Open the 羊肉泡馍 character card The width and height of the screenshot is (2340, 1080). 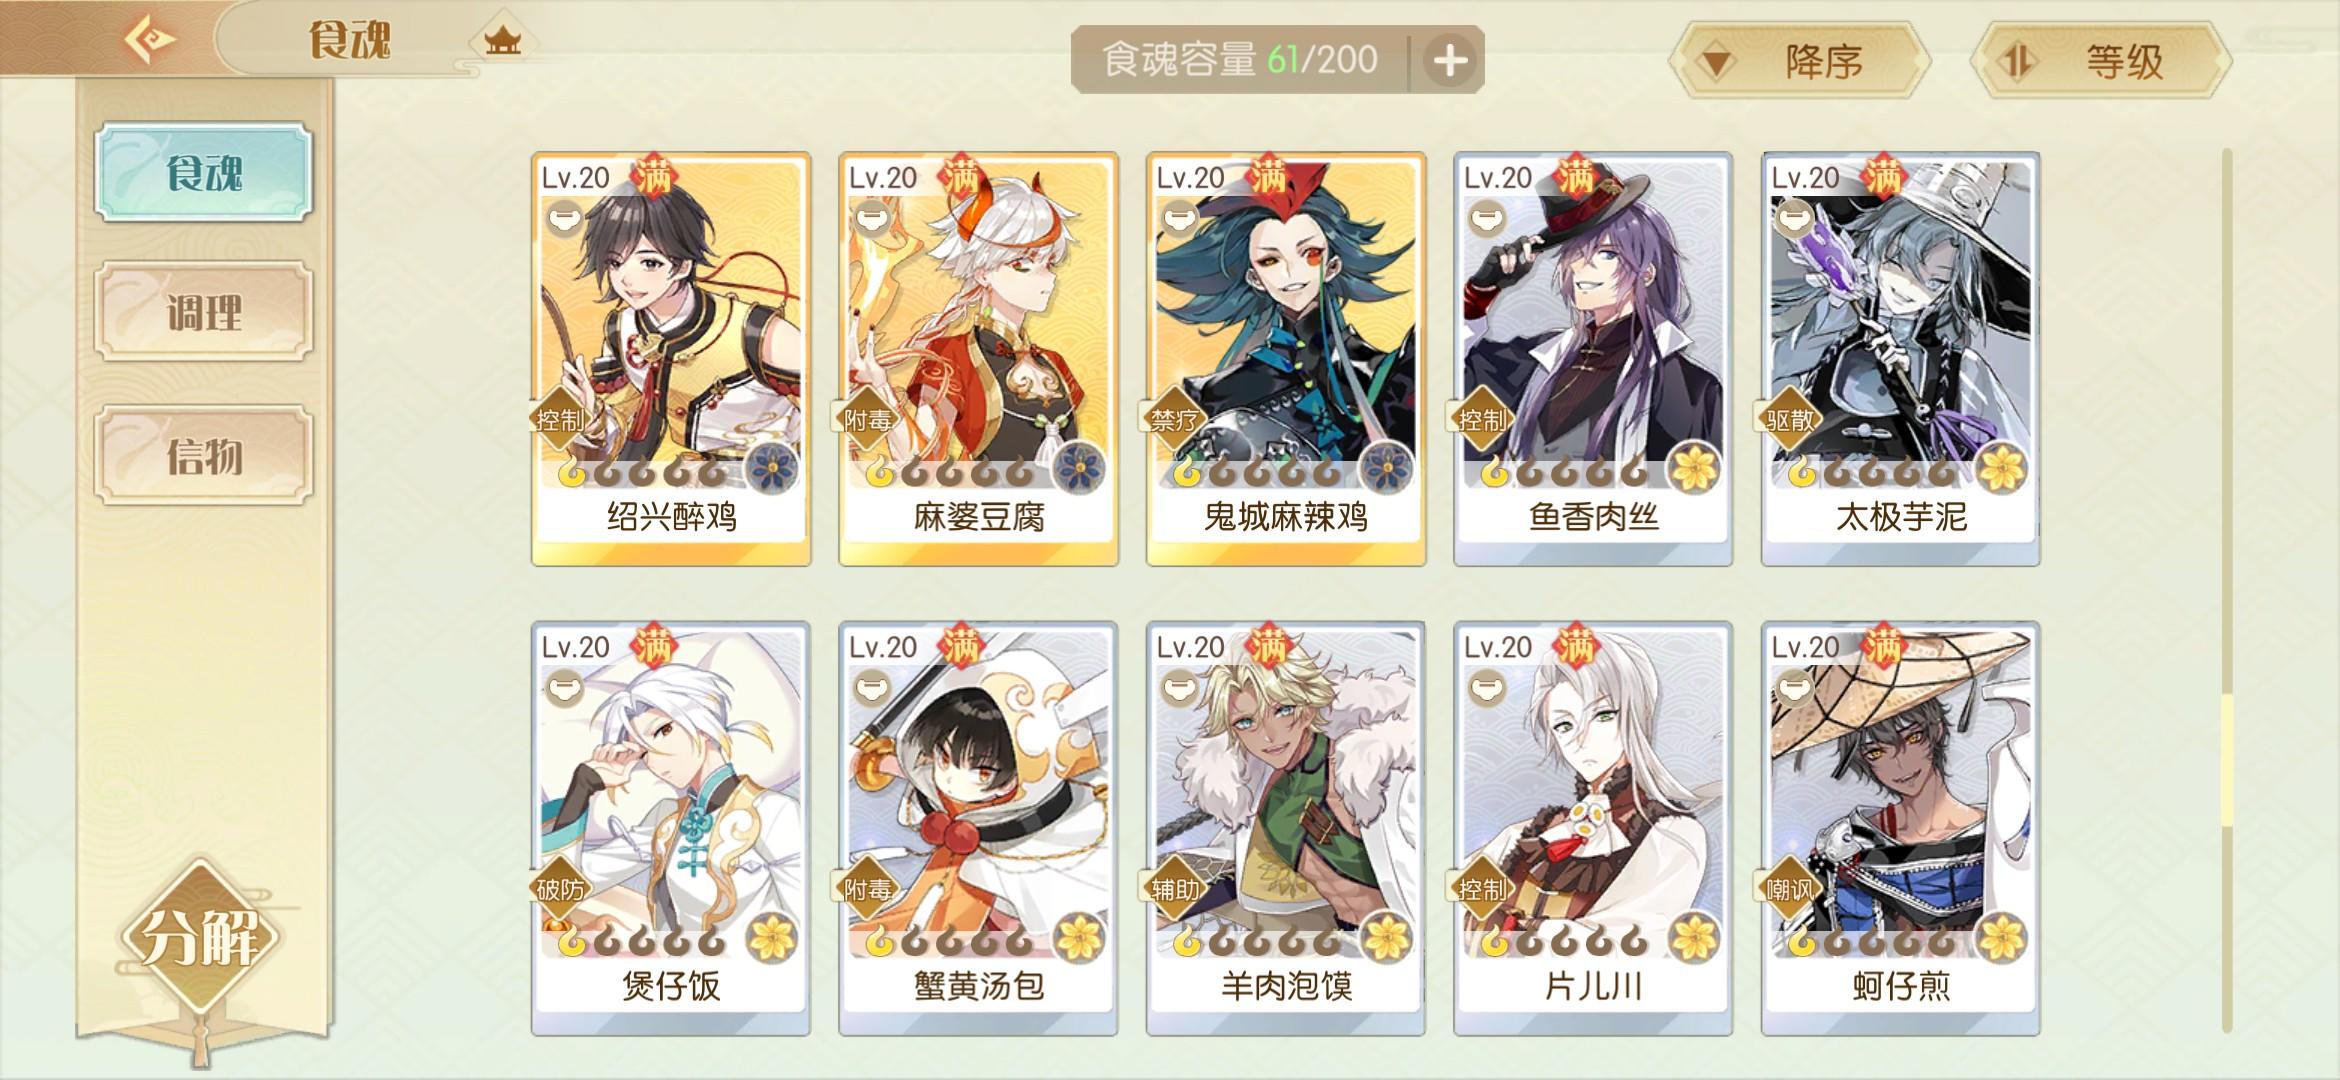pyautogui.click(x=1286, y=828)
